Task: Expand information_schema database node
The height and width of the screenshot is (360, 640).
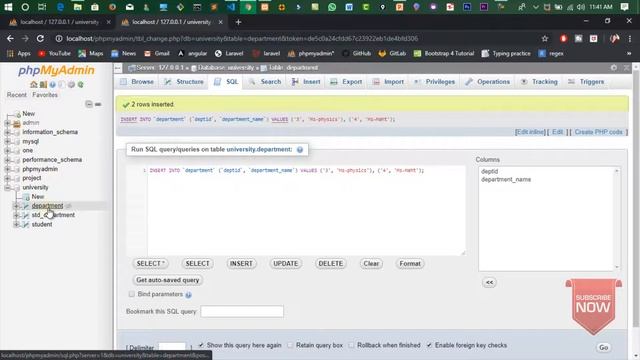Action: pos(7,132)
